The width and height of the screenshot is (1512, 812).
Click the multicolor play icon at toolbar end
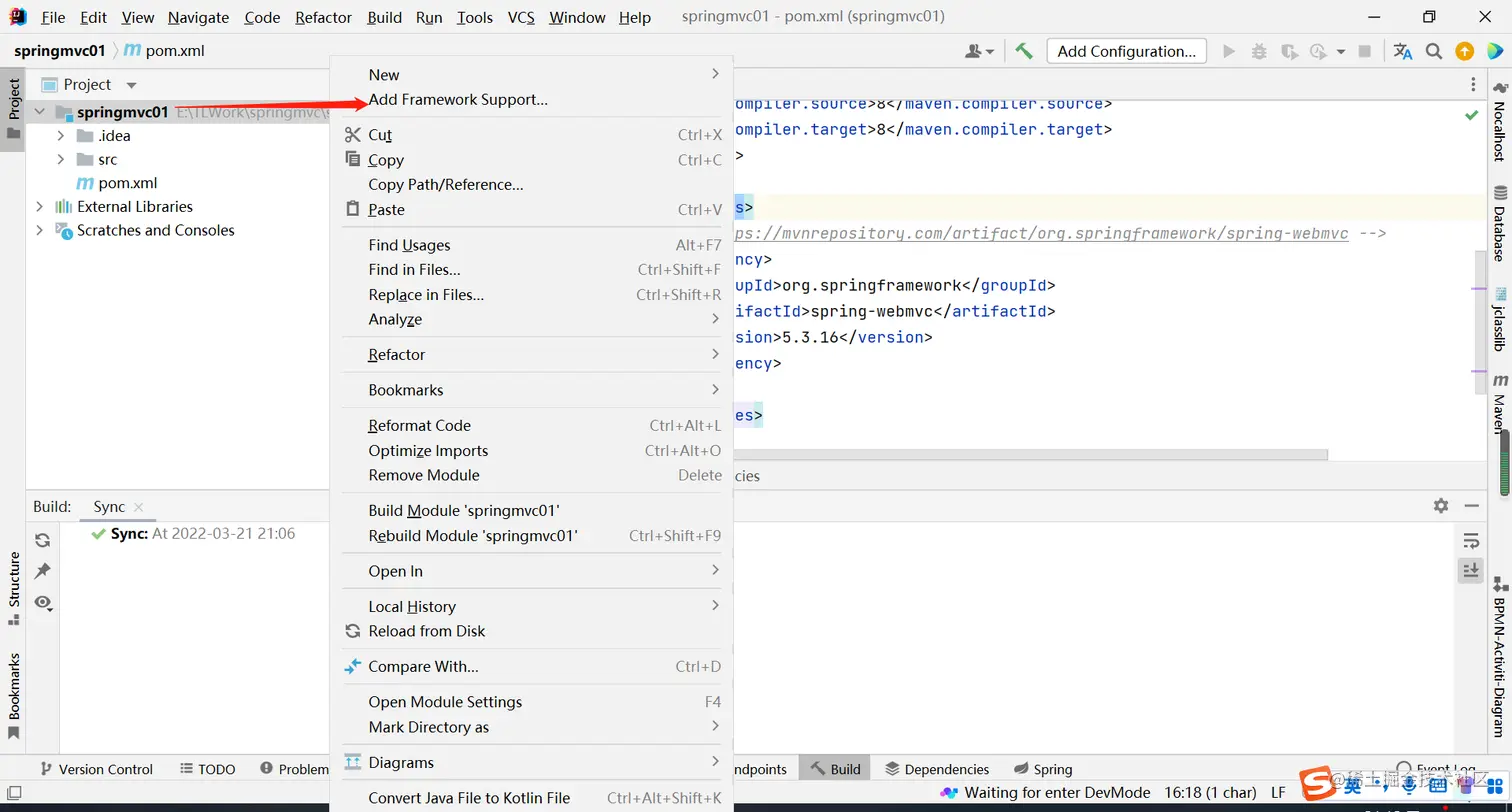[1495, 51]
